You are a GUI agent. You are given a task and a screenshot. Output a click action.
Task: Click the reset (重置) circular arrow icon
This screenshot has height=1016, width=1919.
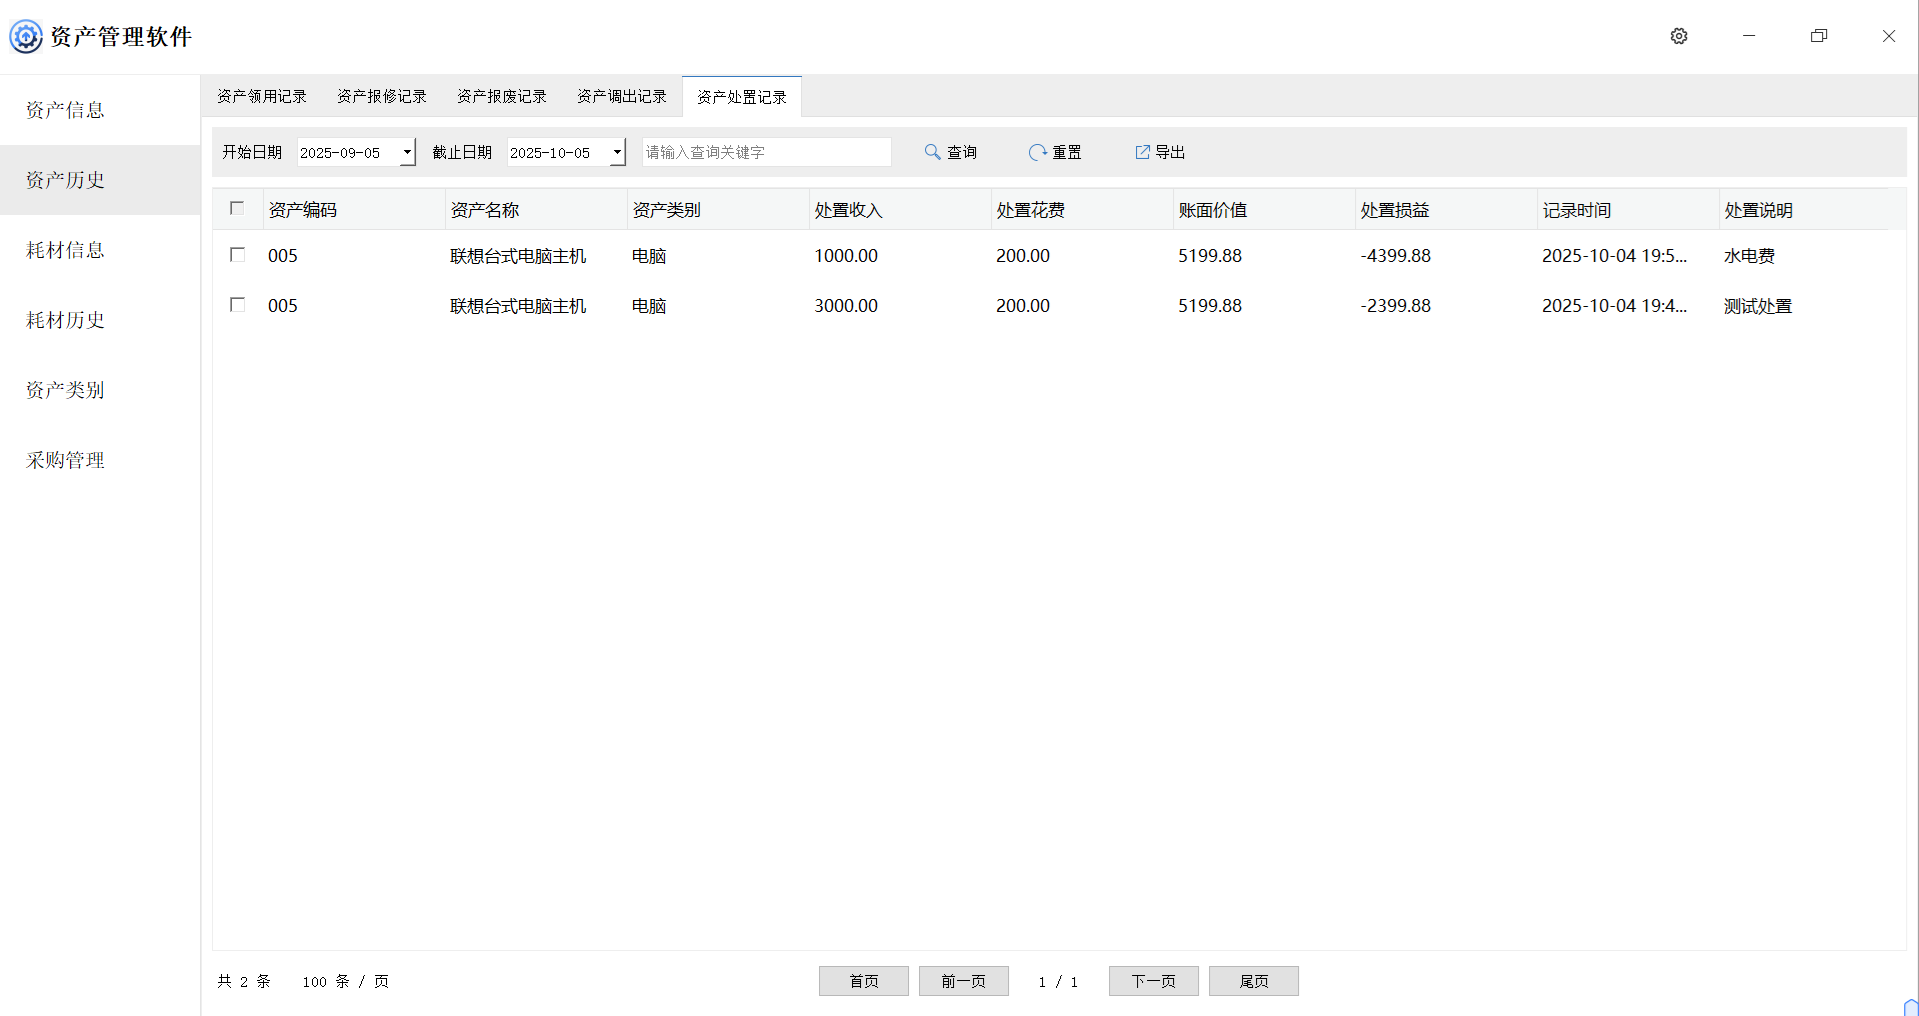point(1037,152)
